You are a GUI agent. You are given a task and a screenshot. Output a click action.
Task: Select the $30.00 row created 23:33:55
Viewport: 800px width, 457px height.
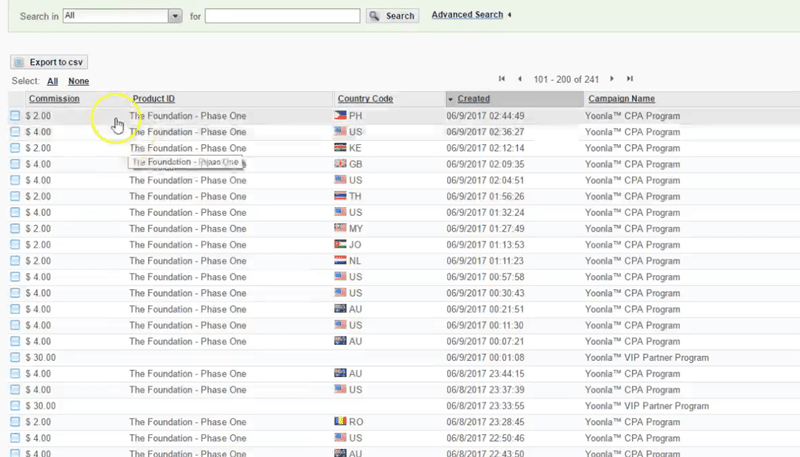click(x=15, y=406)
